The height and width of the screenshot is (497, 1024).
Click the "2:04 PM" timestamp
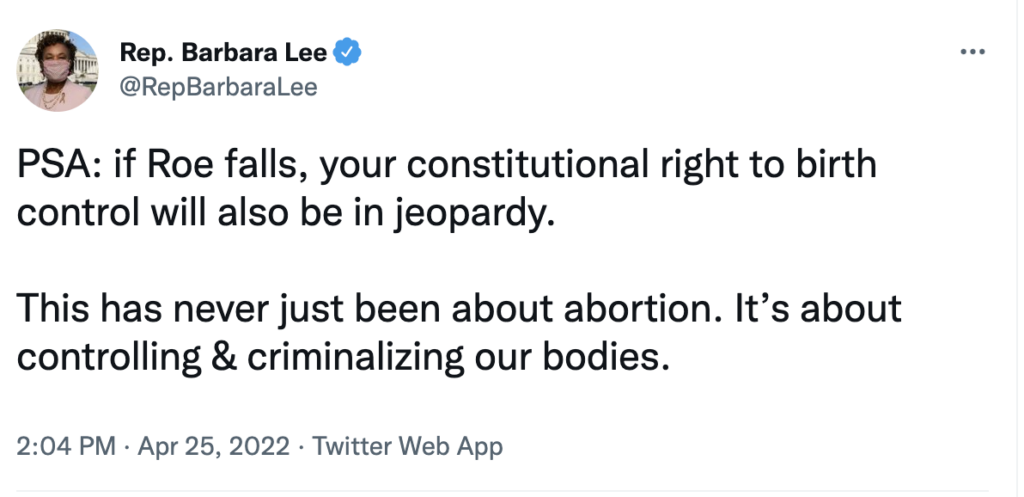coord(58,445)
